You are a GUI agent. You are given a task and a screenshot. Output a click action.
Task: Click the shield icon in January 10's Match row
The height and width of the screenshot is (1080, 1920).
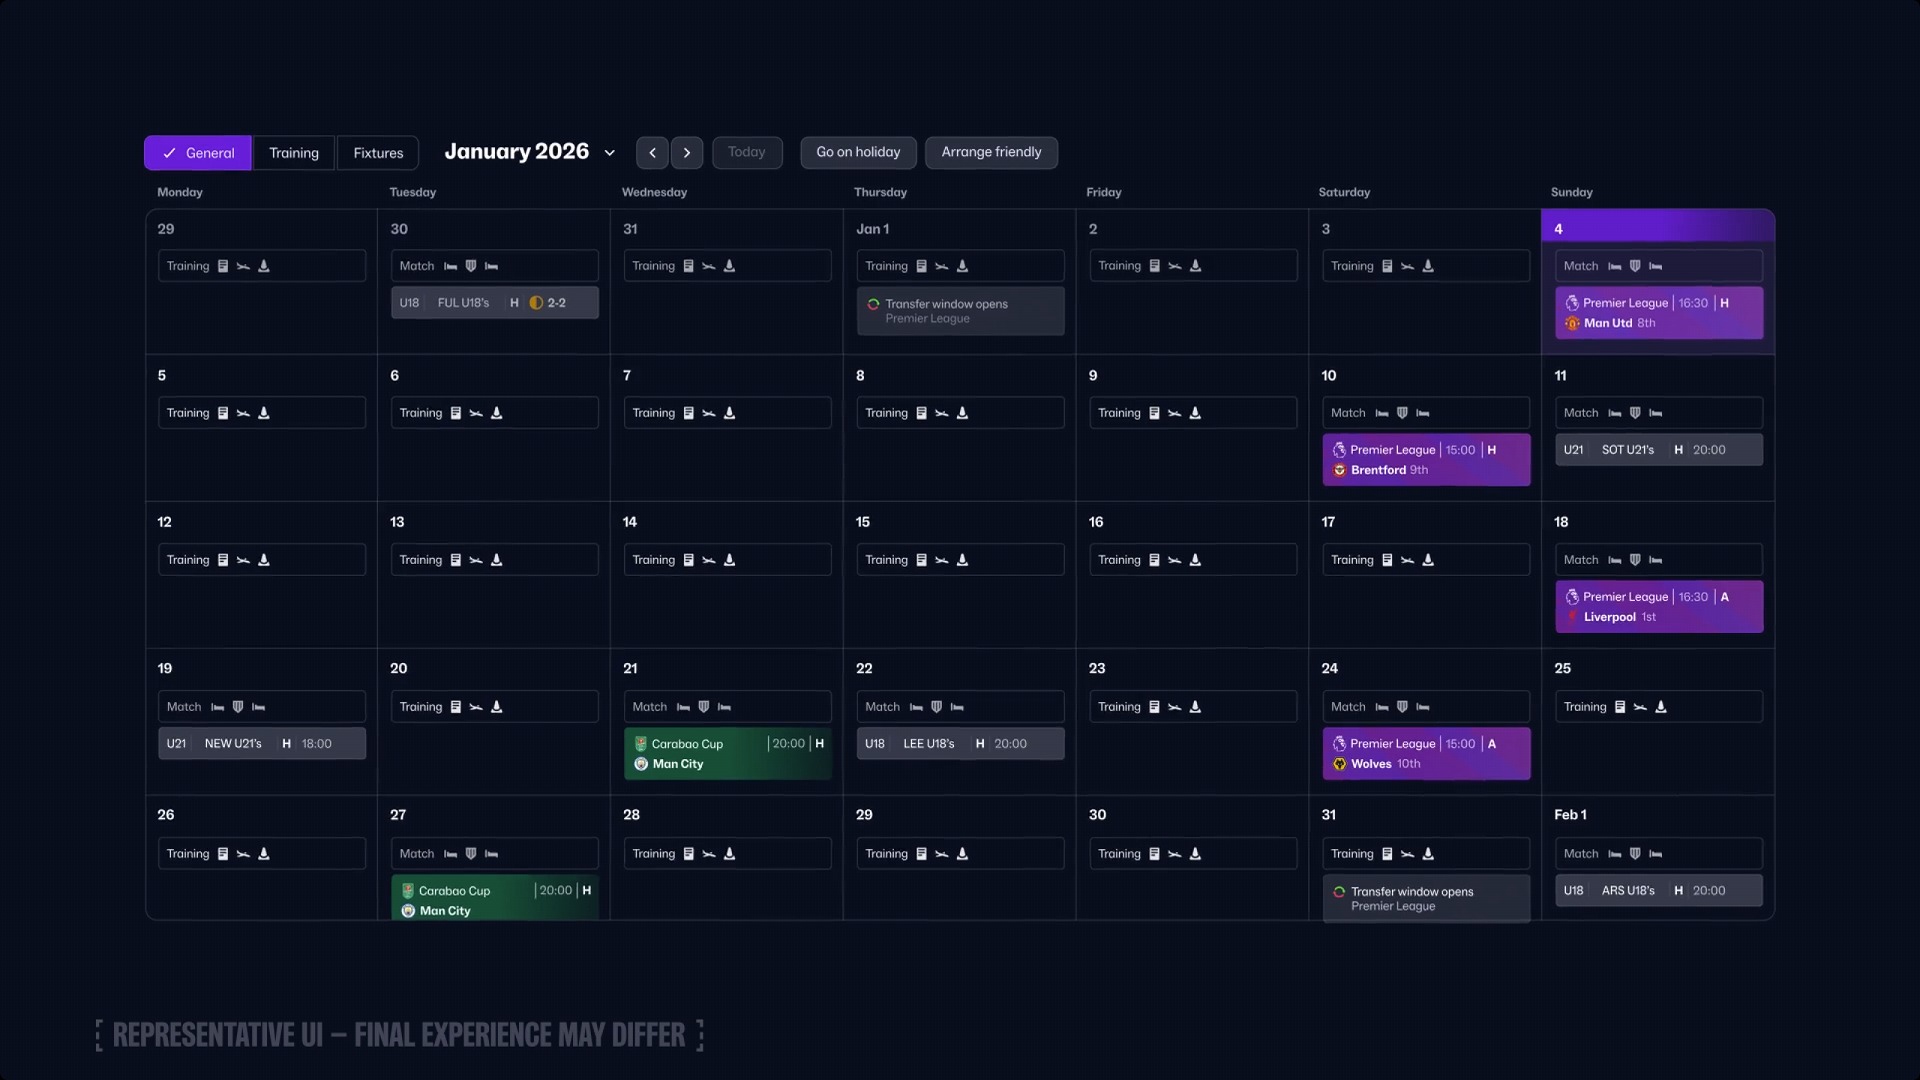(x=1402, y=412)
